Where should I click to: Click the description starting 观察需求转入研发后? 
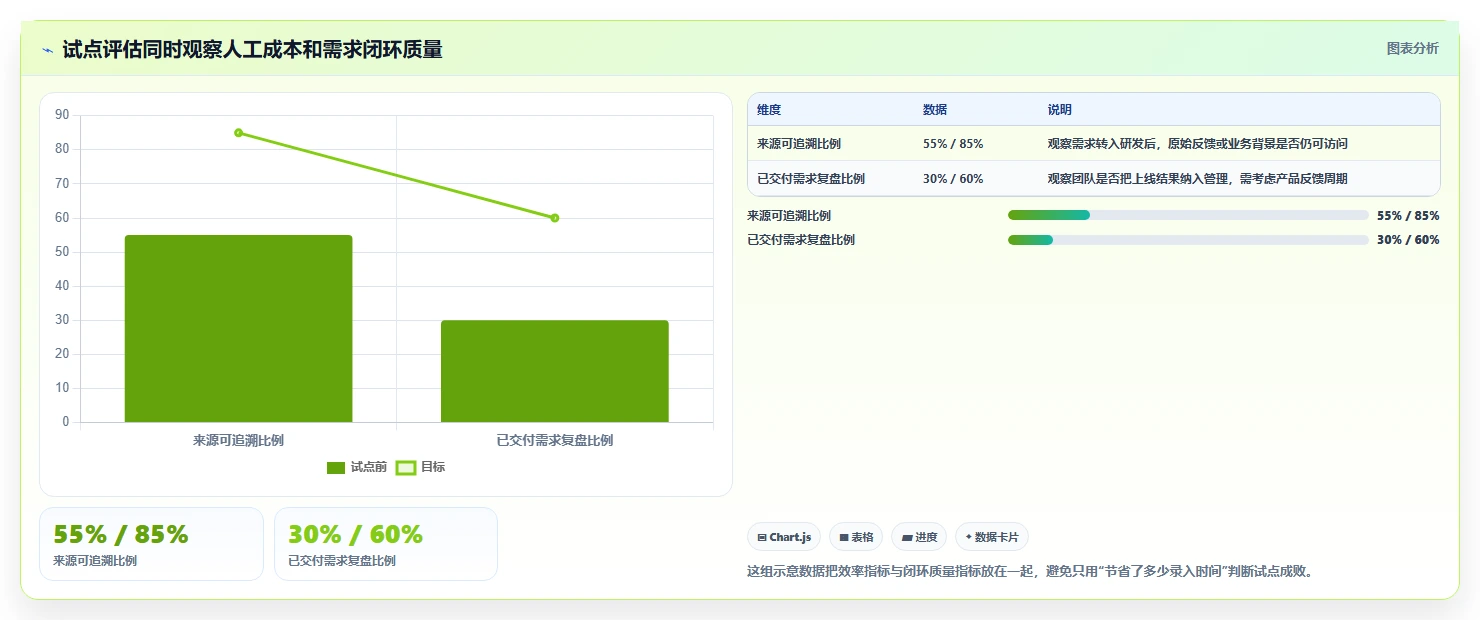click(x=1197, y=144)
